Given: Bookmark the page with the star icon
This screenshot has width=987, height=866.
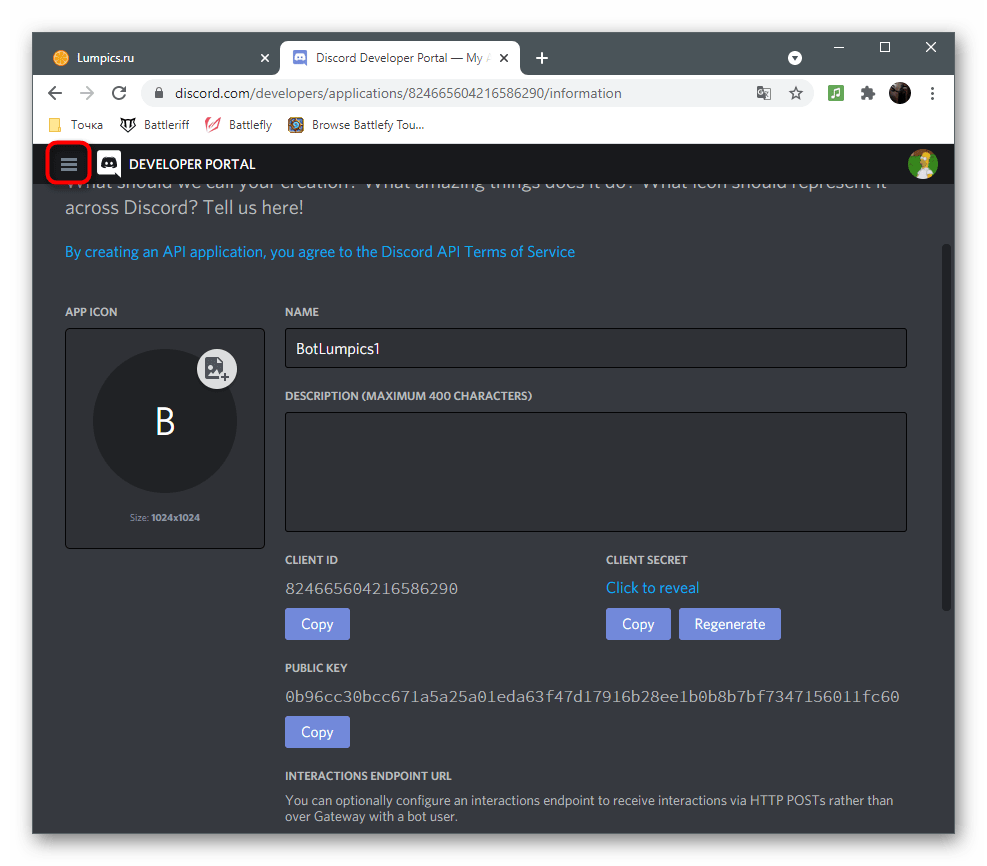Looking at the screenshot, I should (x=796, y=92).
